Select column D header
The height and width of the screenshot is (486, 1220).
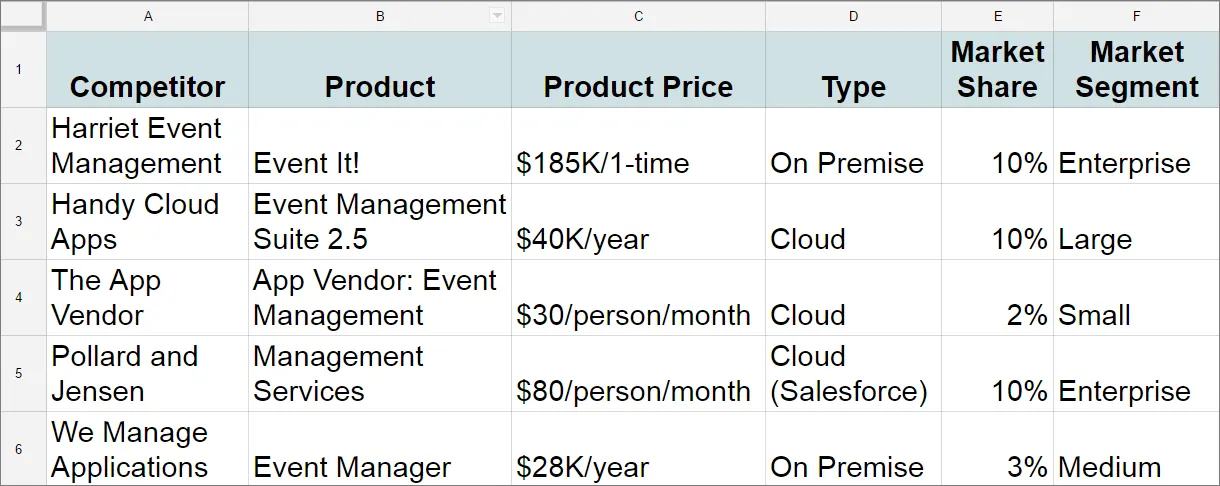pos(853,16)
